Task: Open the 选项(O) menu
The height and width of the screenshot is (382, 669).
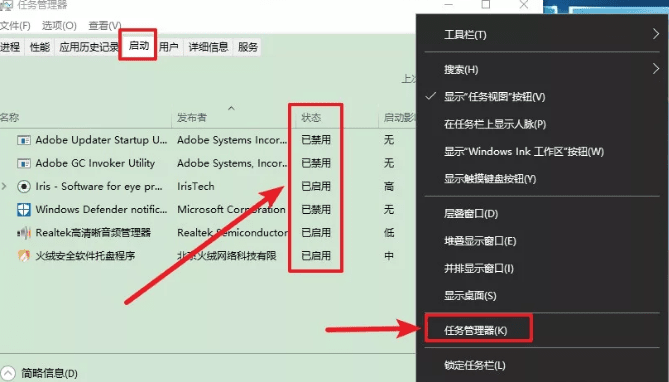Action: pos(59,26)
